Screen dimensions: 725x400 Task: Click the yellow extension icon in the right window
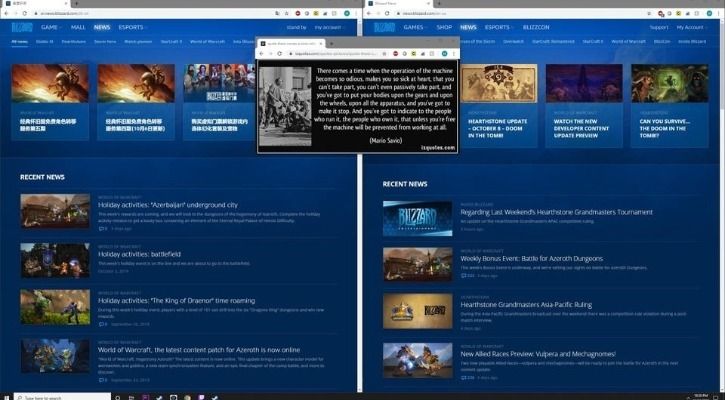coord(679,13)
